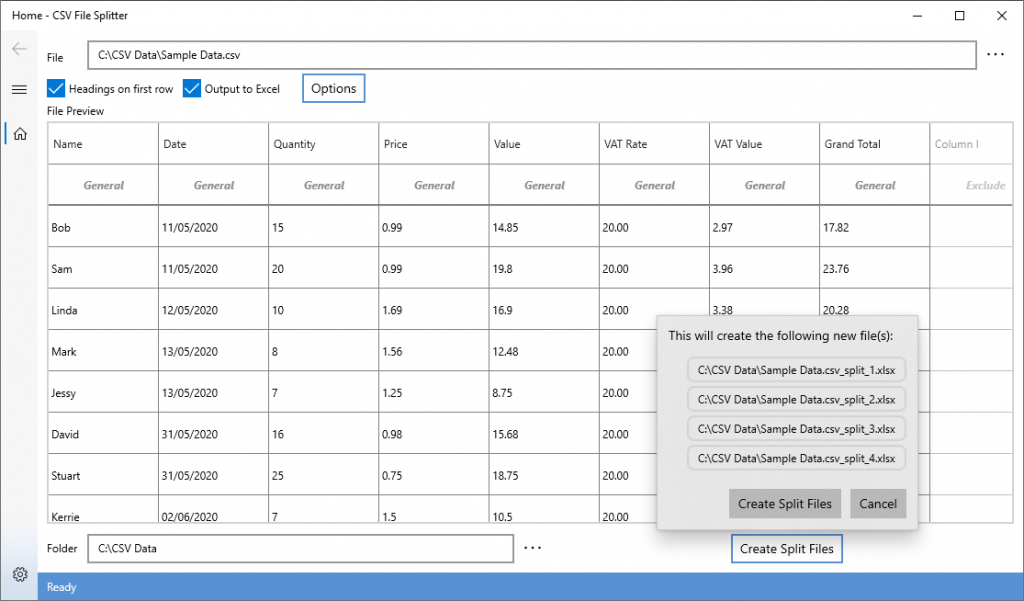The height and width of the screenshot is (601, 1024).
Task: Toggle the Output to Excel checkbox
Action: (193, 89)
